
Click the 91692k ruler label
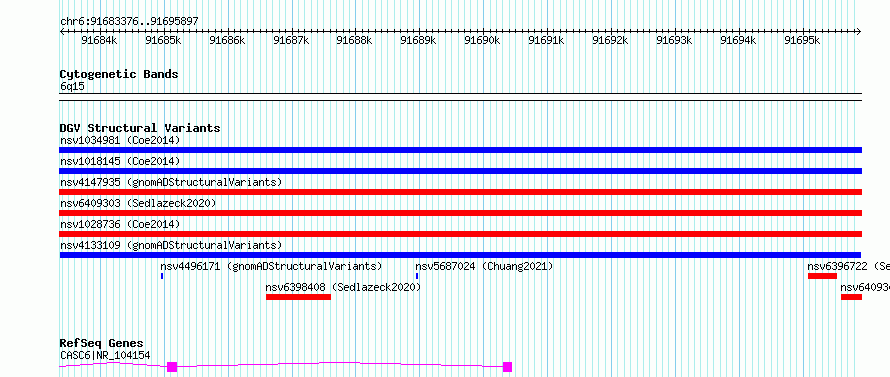pos(610,40)
